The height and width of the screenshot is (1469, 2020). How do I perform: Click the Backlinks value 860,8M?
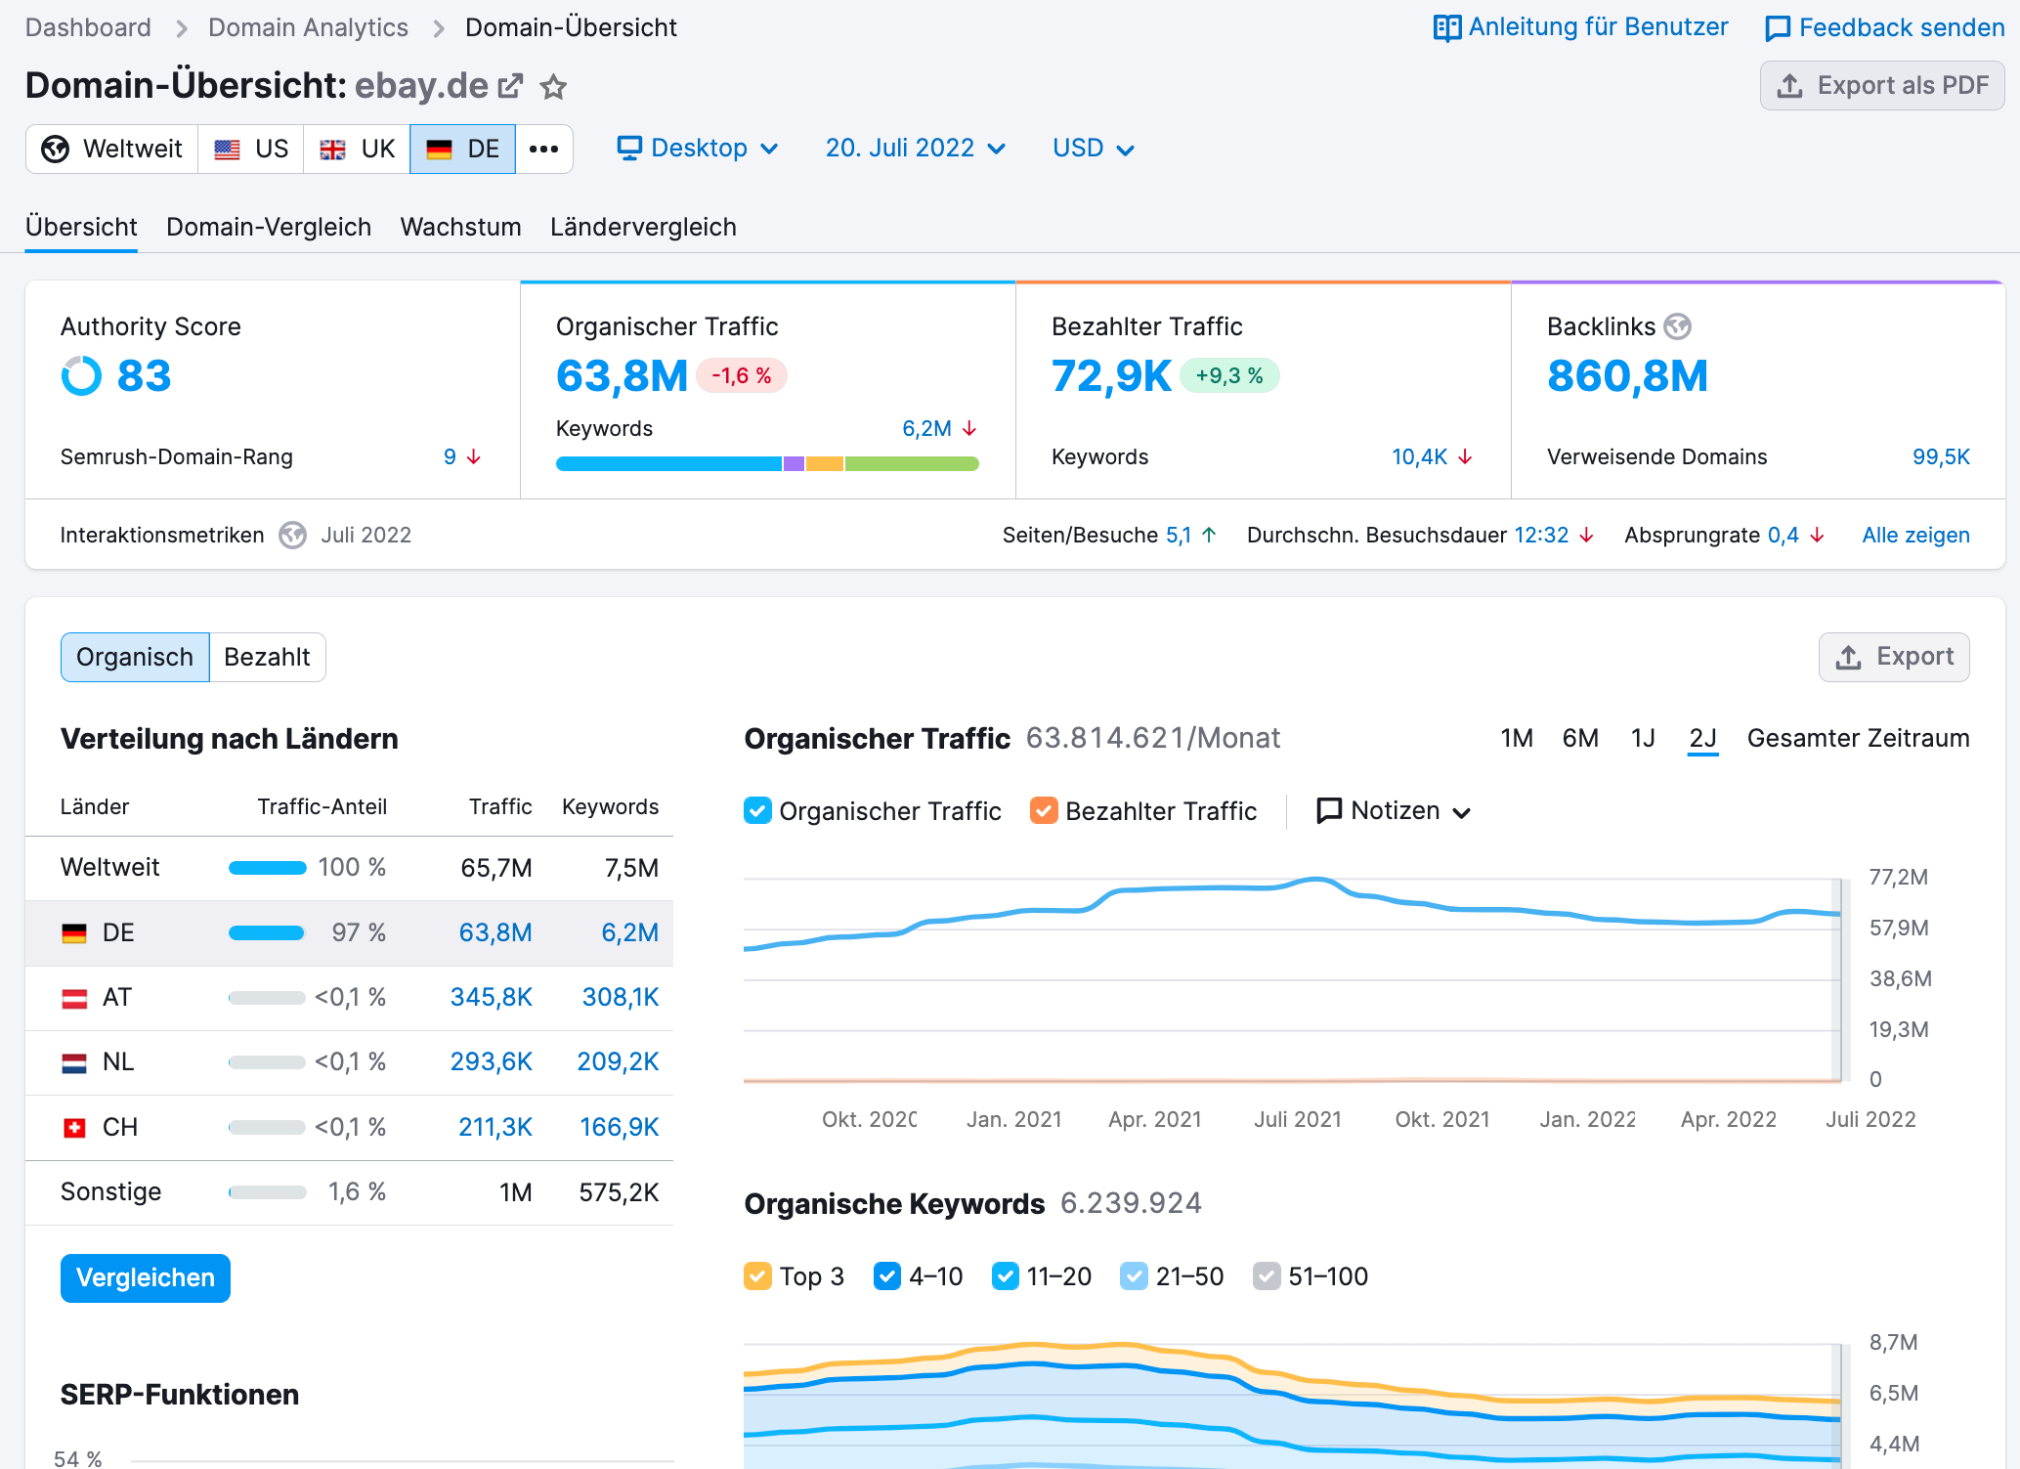1627,376
